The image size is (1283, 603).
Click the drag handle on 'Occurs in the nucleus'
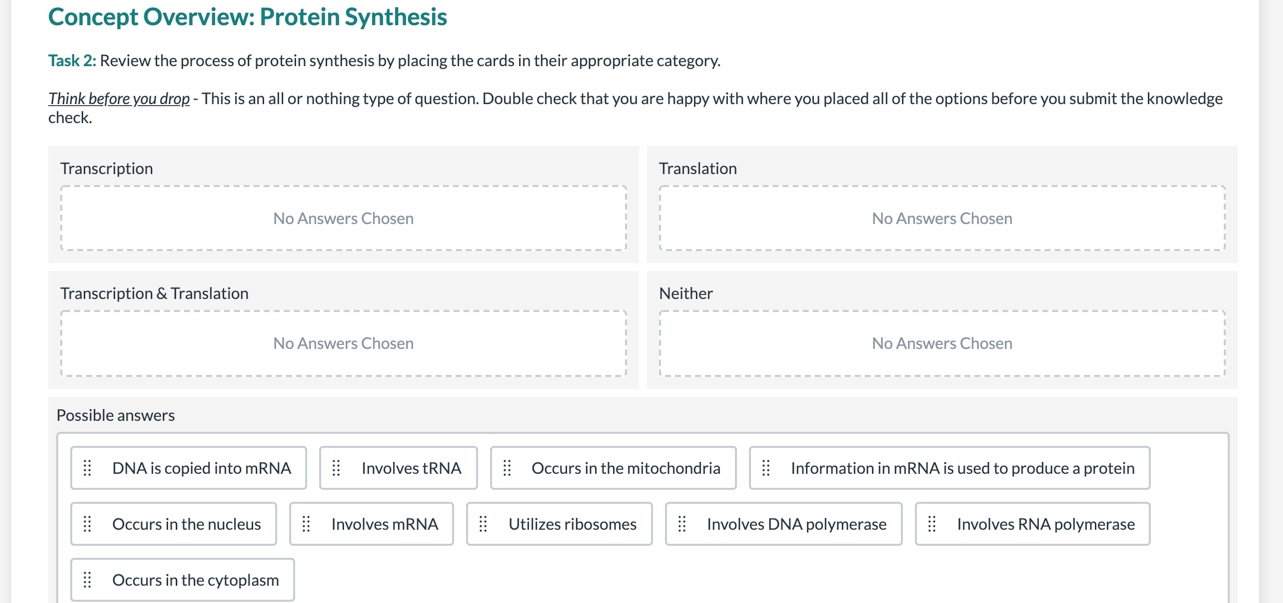(x=87, y=523)
